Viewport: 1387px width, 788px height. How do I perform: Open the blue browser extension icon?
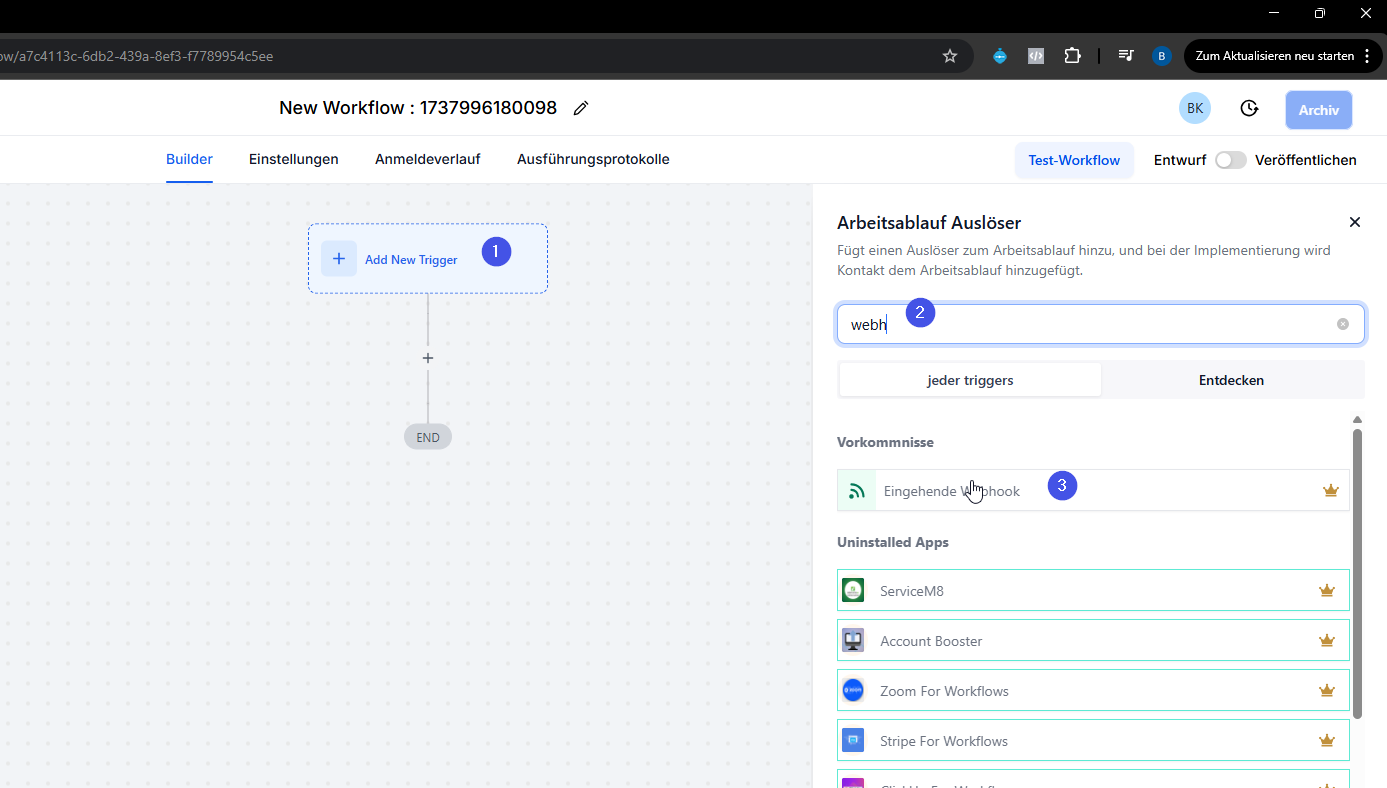tap(1000, 56)
